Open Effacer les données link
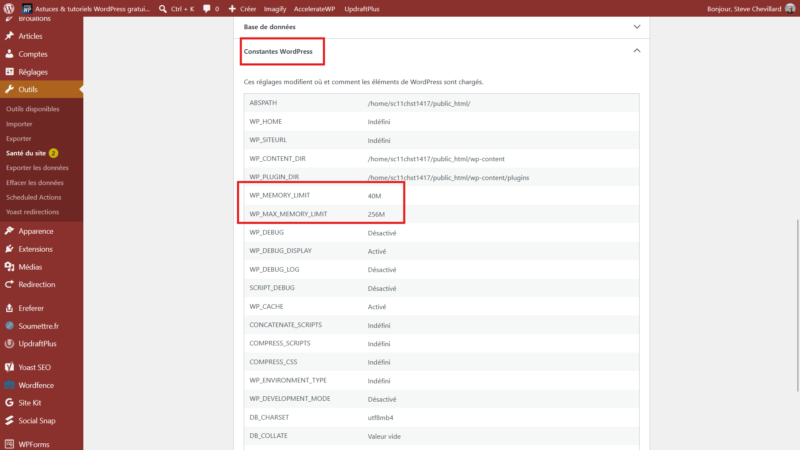The width and height of the screenshot is (800, 450). tap(35, 183)
